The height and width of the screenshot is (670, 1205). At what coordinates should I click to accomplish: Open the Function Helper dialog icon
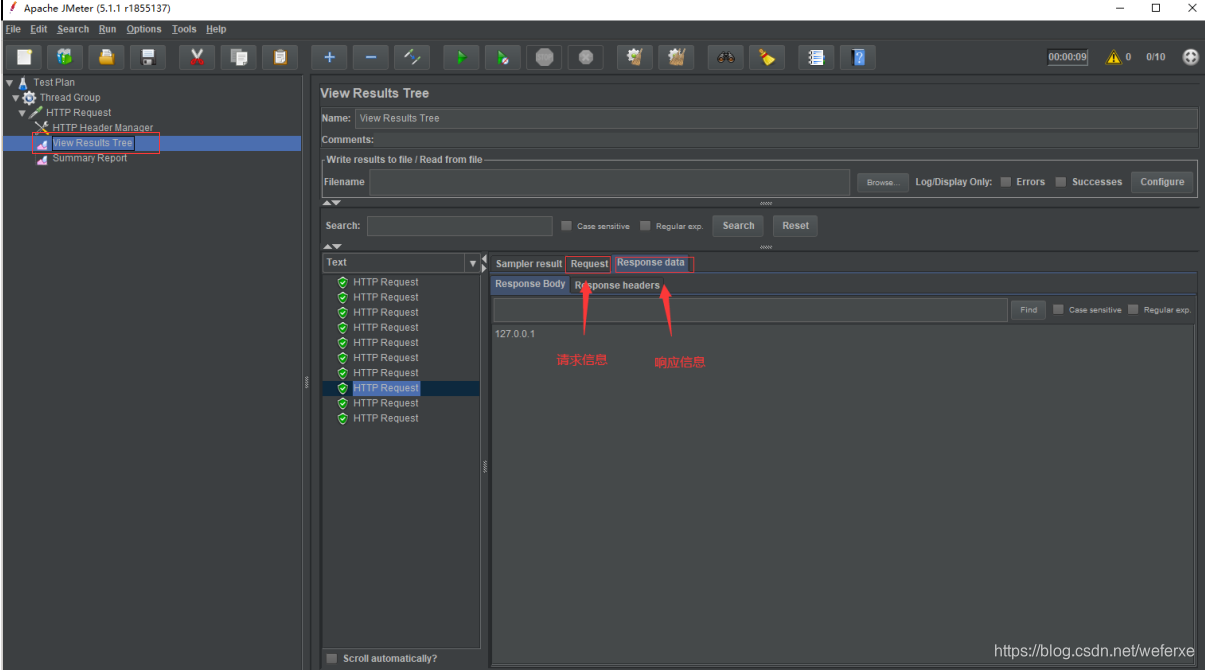(816, 57)
